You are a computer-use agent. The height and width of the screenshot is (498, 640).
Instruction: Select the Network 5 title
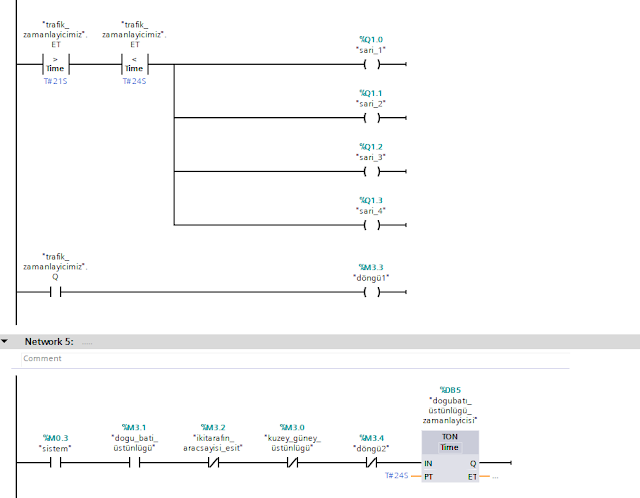49,342
